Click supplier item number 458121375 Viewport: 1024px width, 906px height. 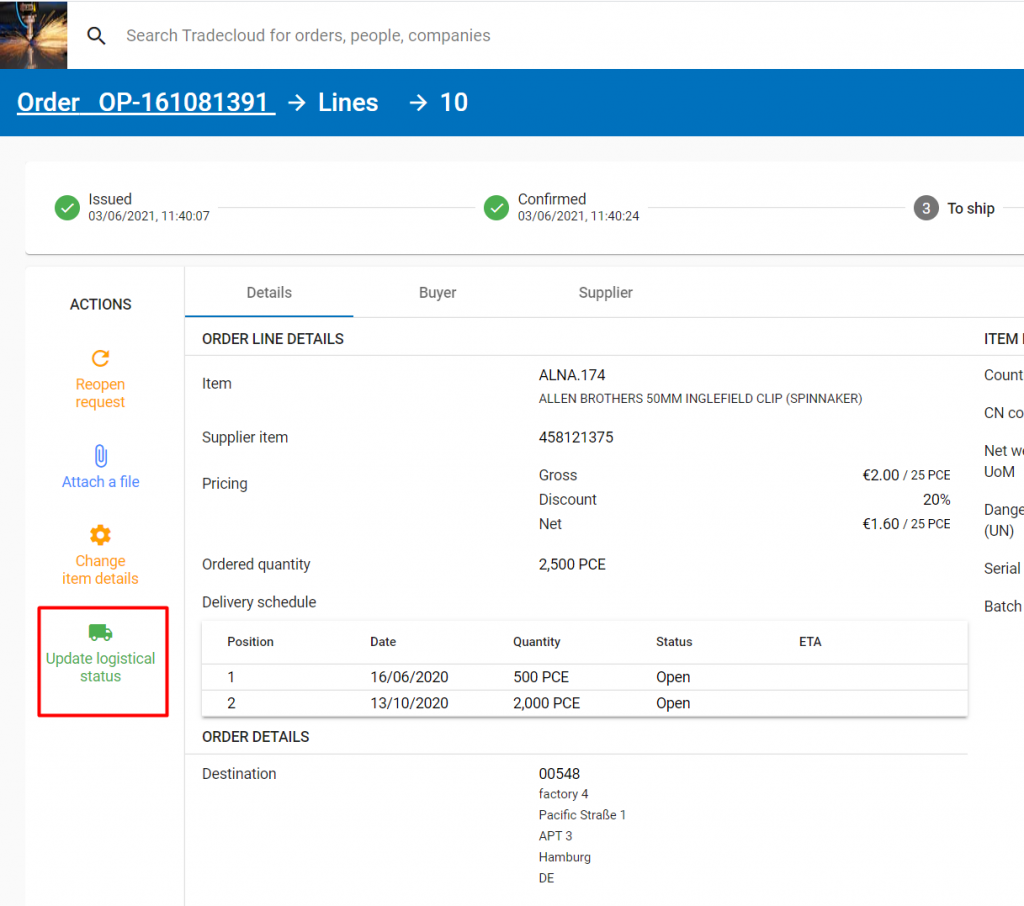tap(576, 438)
